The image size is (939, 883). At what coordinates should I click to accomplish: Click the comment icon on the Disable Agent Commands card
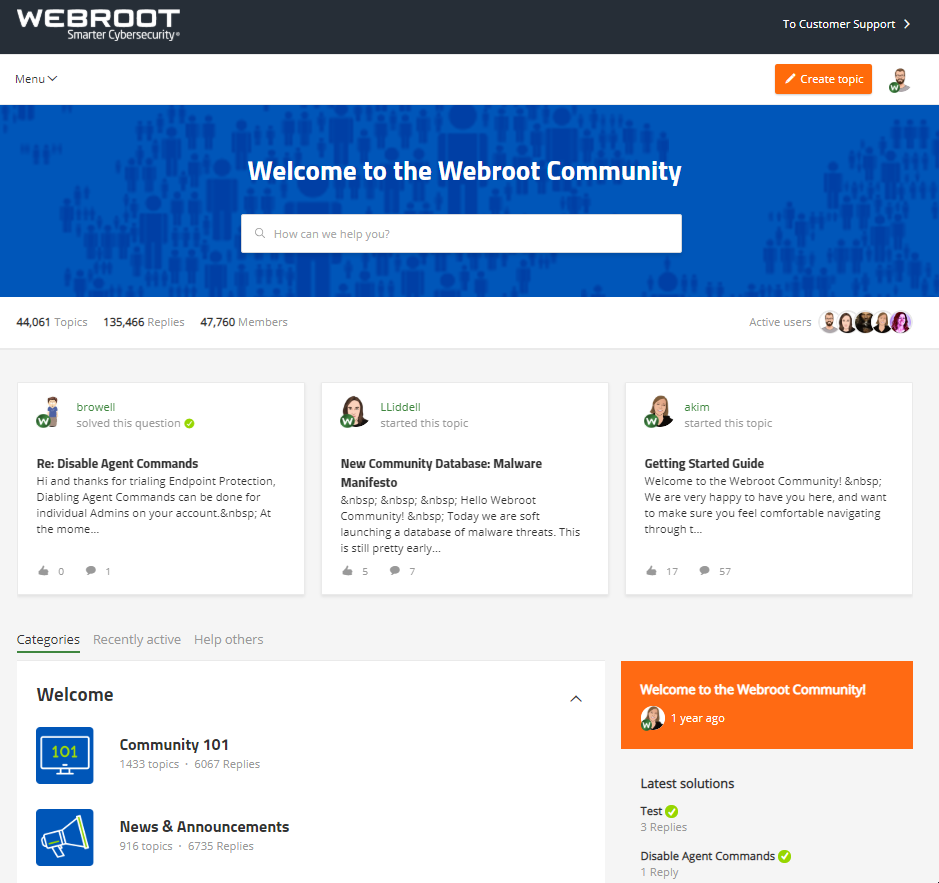[x=90, y=570]
